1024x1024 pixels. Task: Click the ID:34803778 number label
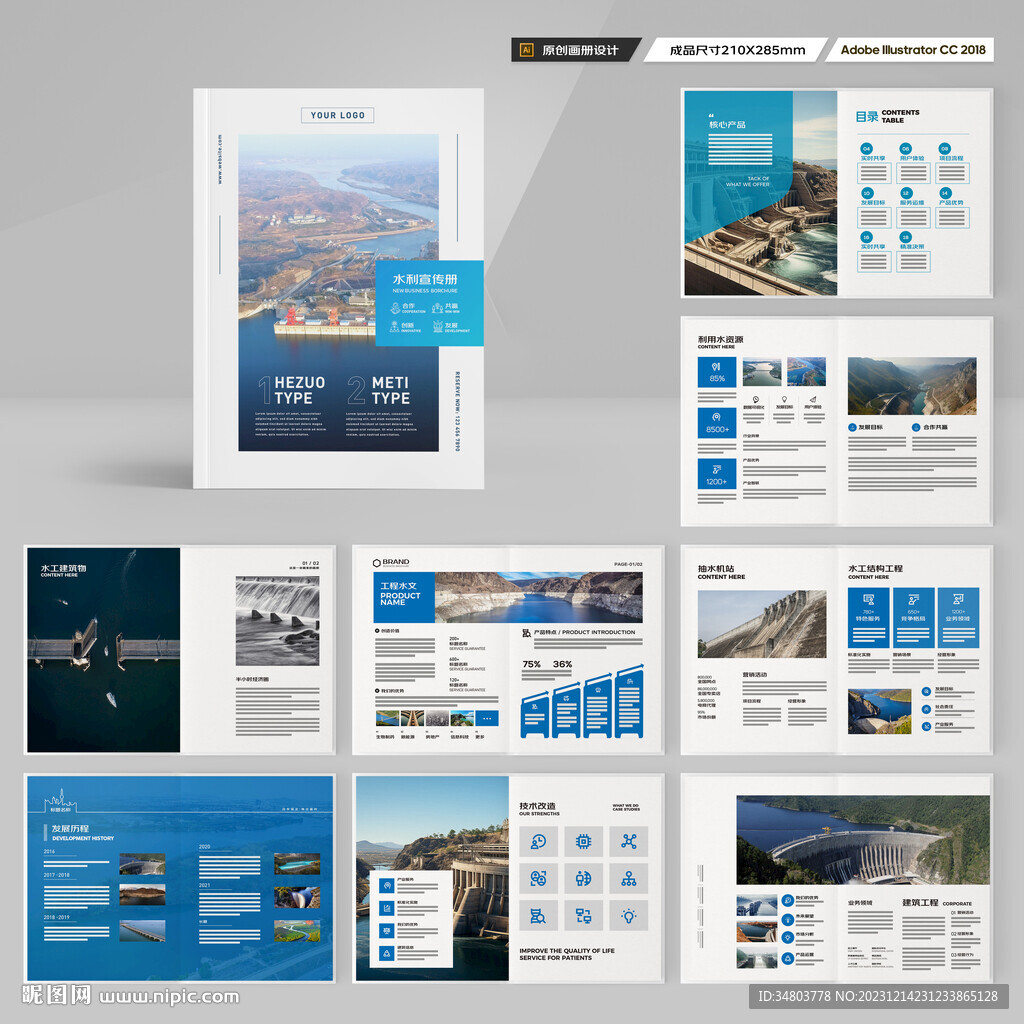[794, 996]
